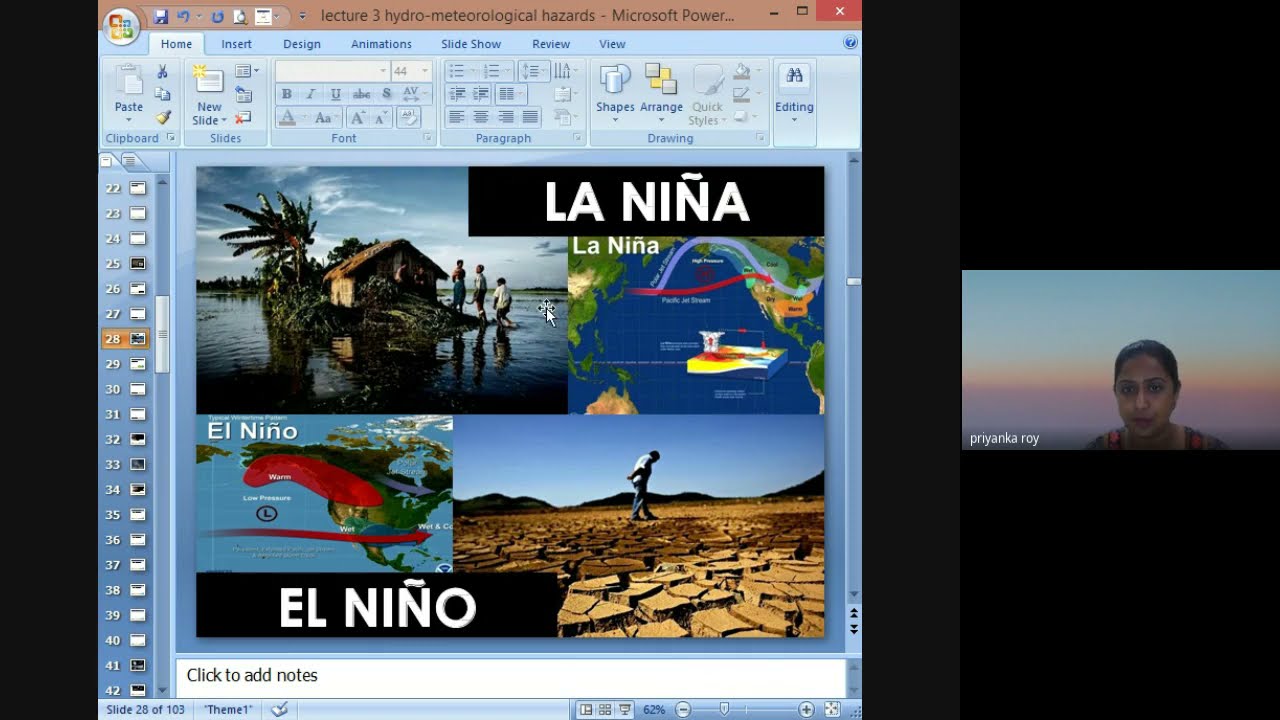
Task: Switch to Slide Sorter view
Action: (605, 709)
